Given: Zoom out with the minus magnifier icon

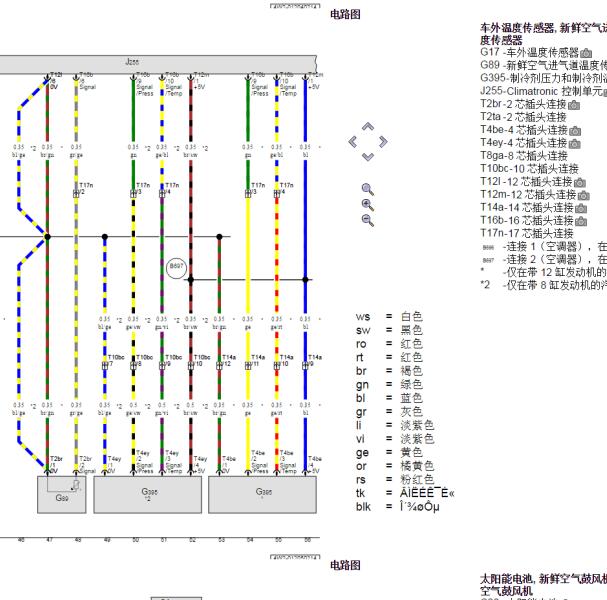Looking at the screenshot, I should [367, 220].
